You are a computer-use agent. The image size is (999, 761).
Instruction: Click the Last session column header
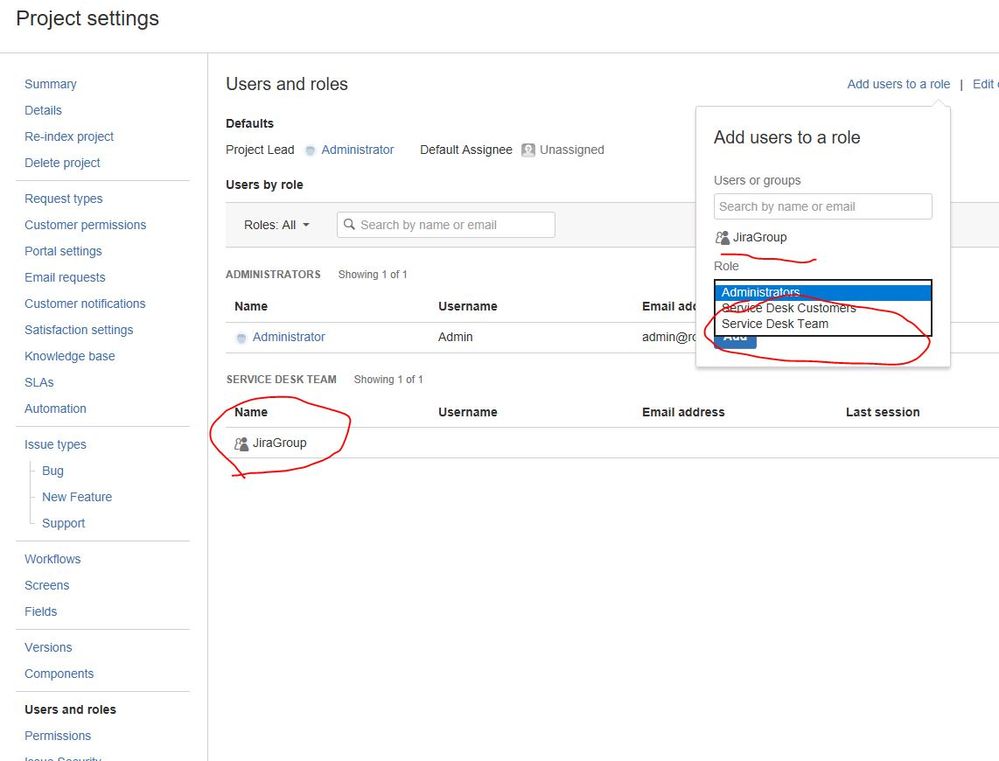pyautogui.click(x=883, y=412)
